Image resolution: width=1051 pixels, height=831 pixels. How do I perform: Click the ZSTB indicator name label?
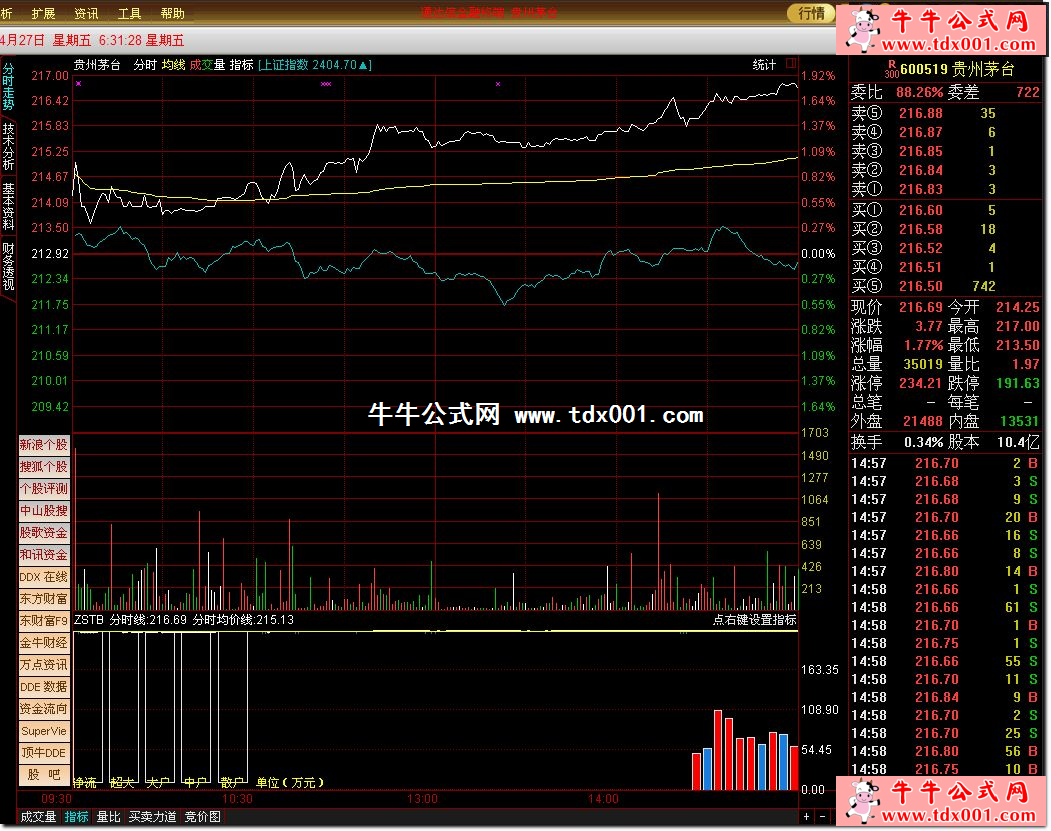(88, 620)
